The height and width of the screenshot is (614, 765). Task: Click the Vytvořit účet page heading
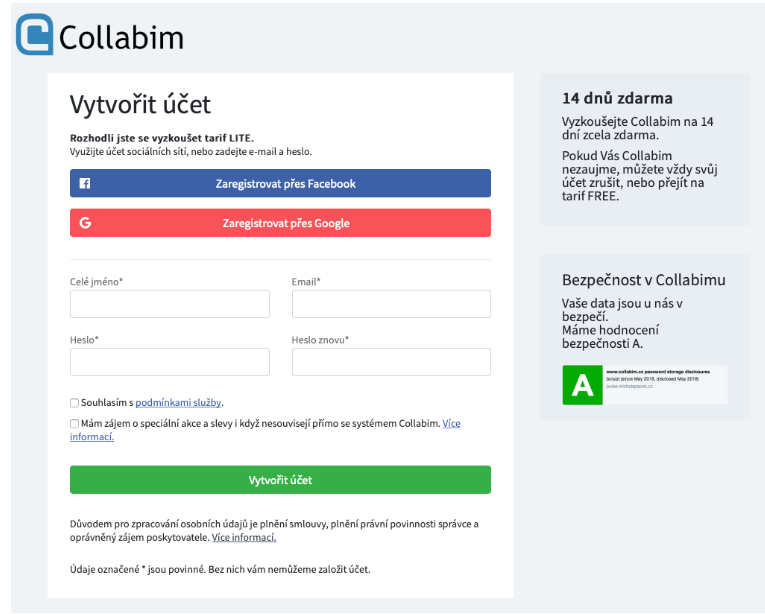coord(140,104)
